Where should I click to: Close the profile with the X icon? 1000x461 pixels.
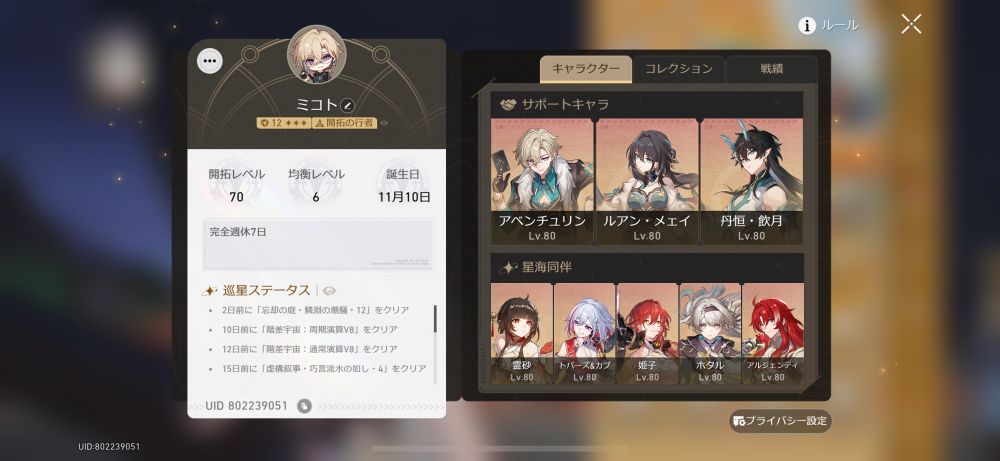pyautogui.click(x=911, y=24)
